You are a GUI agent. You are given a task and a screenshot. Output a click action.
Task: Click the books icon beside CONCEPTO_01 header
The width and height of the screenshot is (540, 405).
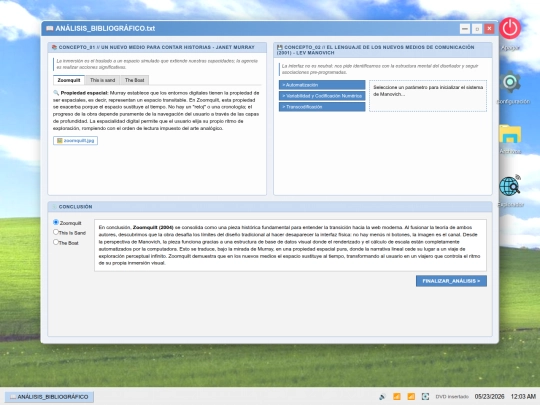54,47
